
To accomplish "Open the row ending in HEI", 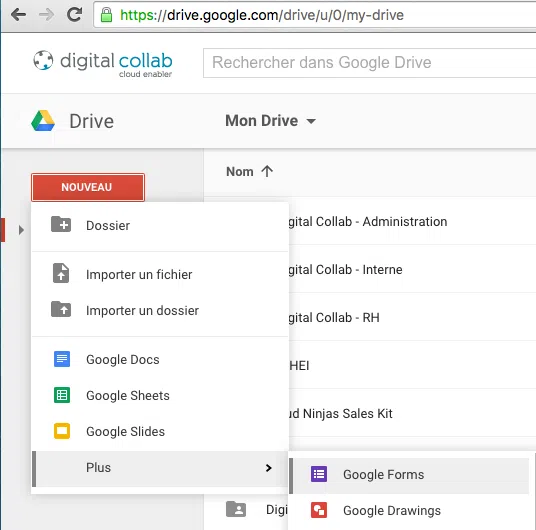I will coord(412,365).
